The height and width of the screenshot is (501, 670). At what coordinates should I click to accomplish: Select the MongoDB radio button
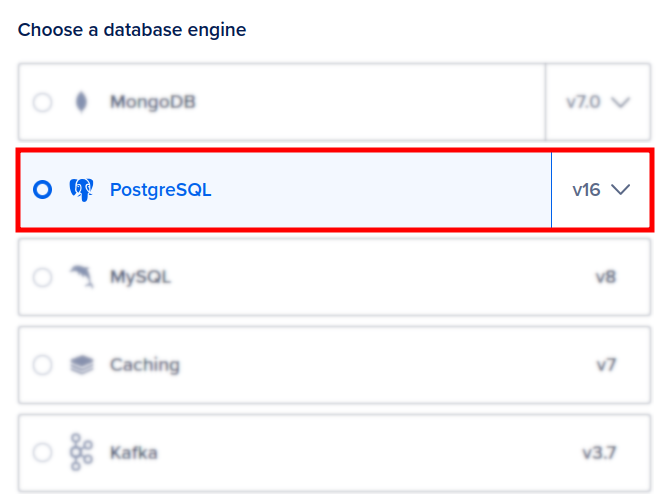pyautogui.click(x=42, y=102)
